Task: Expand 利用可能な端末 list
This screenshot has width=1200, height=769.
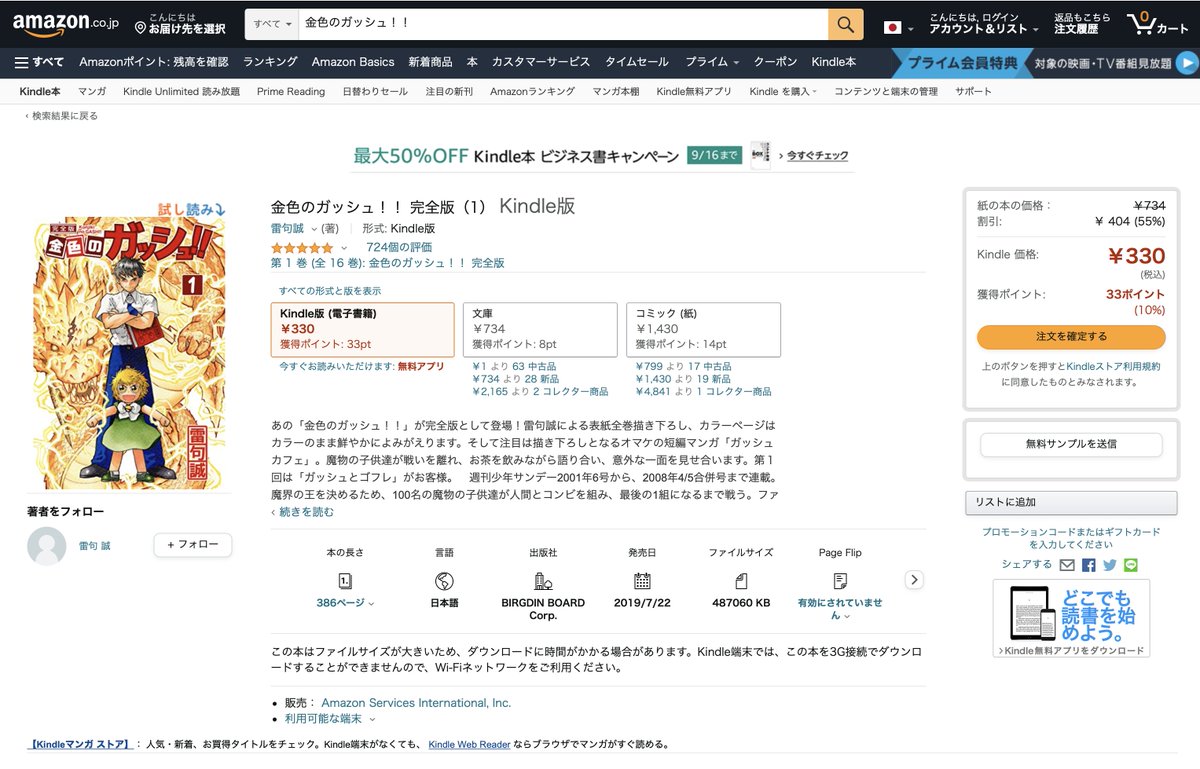Action: pyautogui.click(x=330, y=718)
